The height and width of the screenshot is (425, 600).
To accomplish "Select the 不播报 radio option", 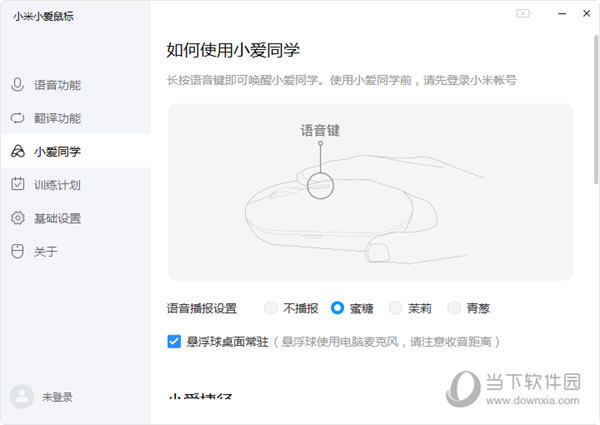I will tap(271, 308).
